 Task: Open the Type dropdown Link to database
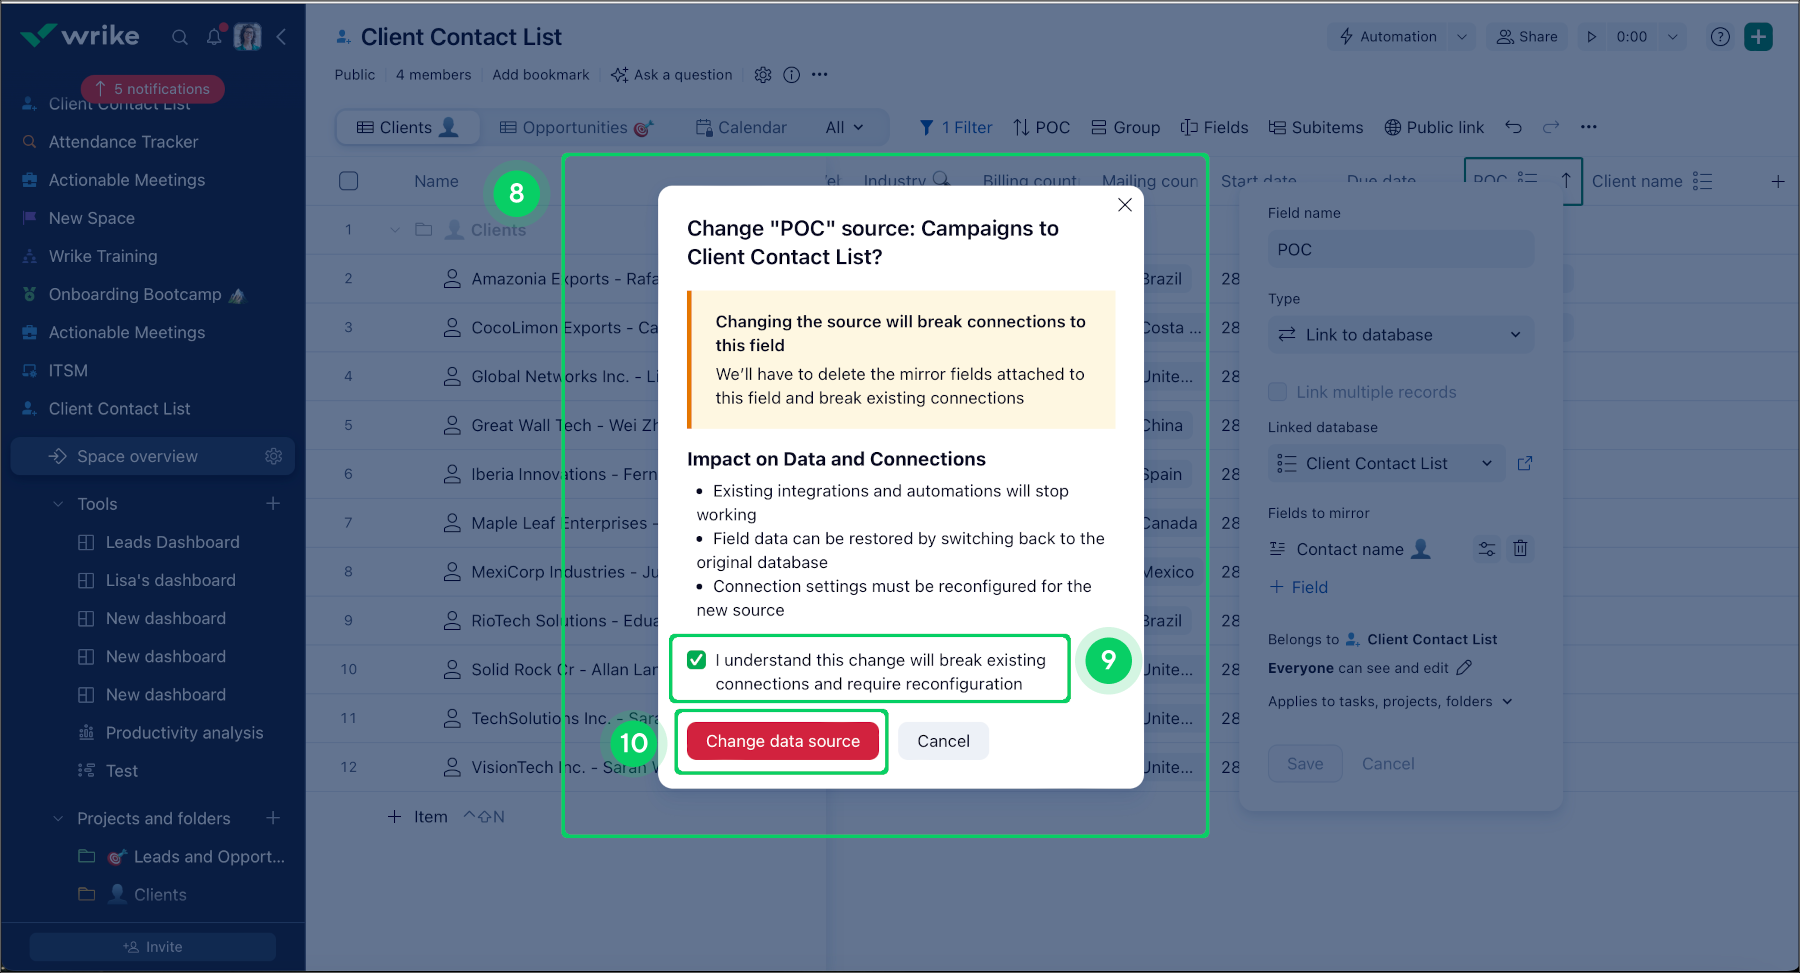pyautogui.click(x=1400, y=335)
